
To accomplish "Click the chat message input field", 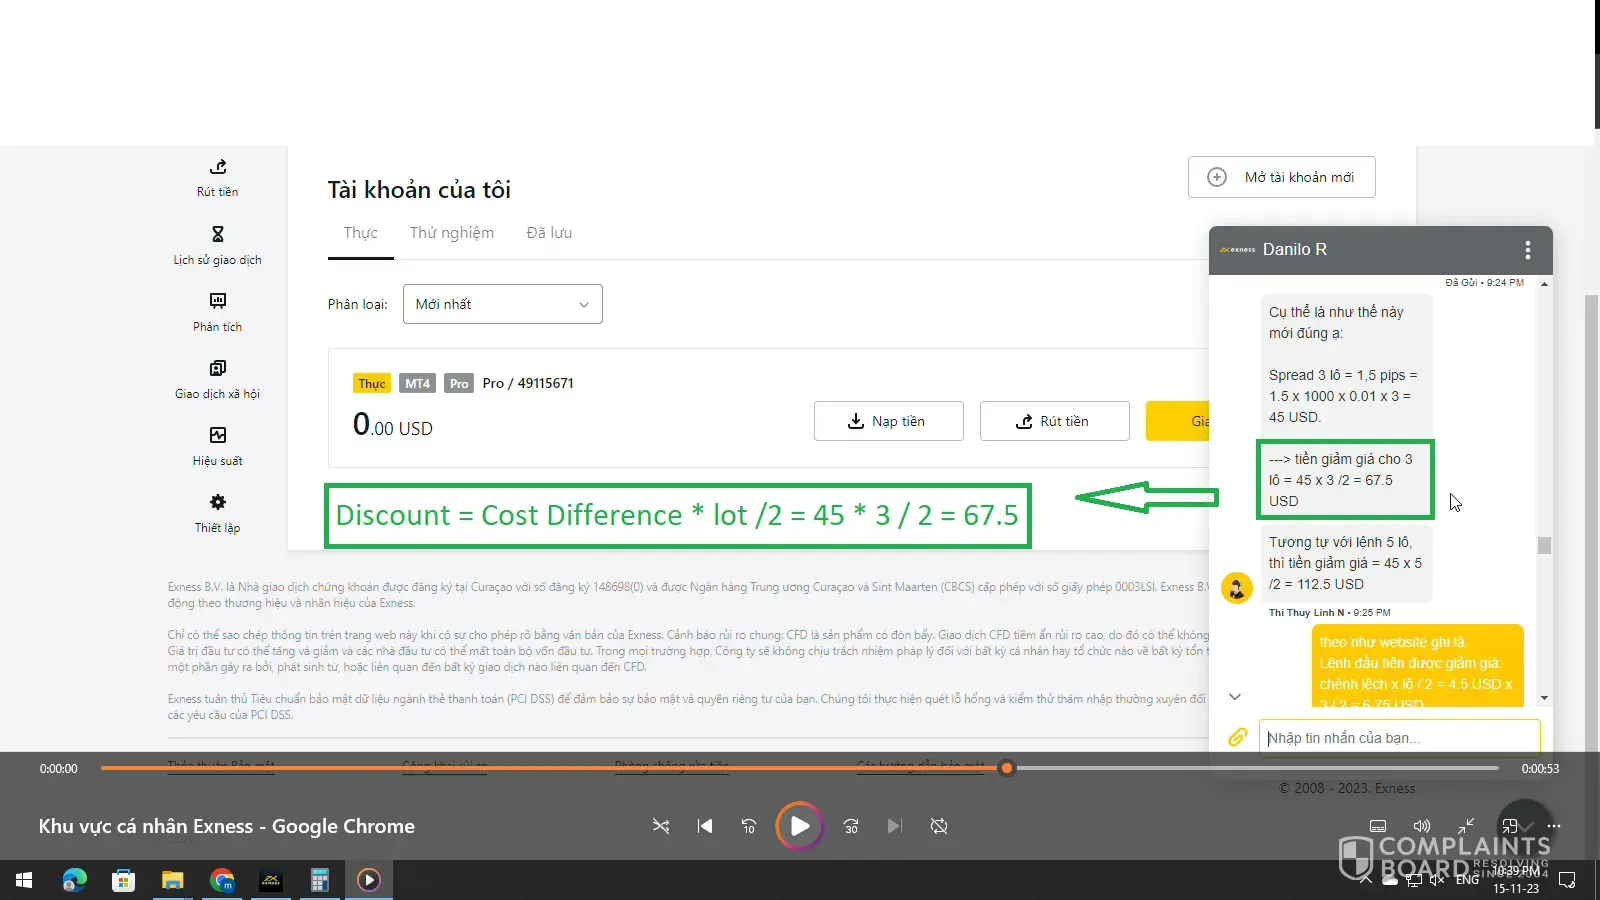I will tap(1398, 738).
